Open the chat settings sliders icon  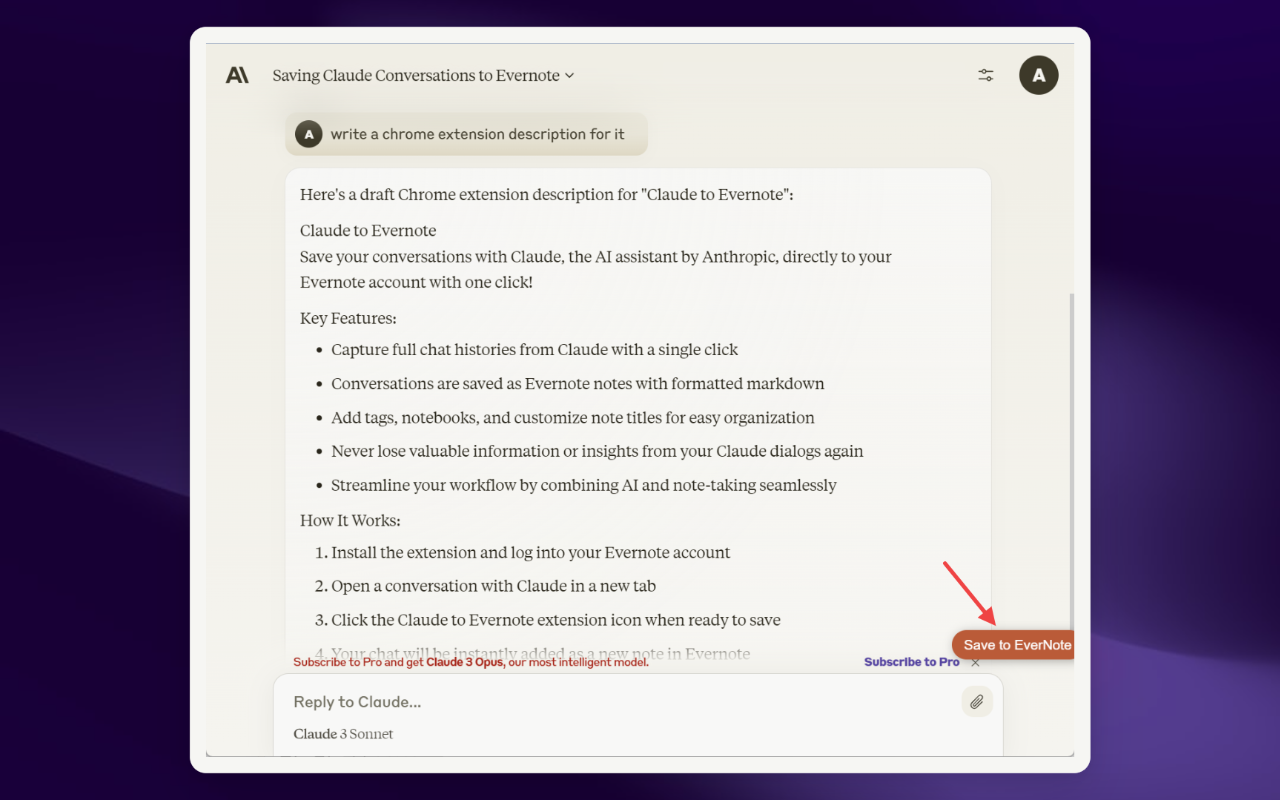[986, 75]
